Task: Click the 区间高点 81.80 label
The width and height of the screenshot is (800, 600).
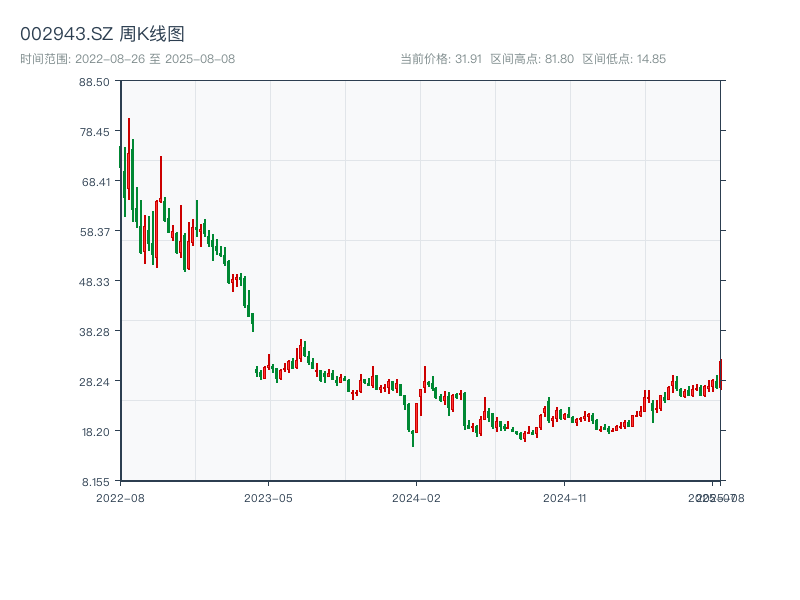Action: coord(532,59)
